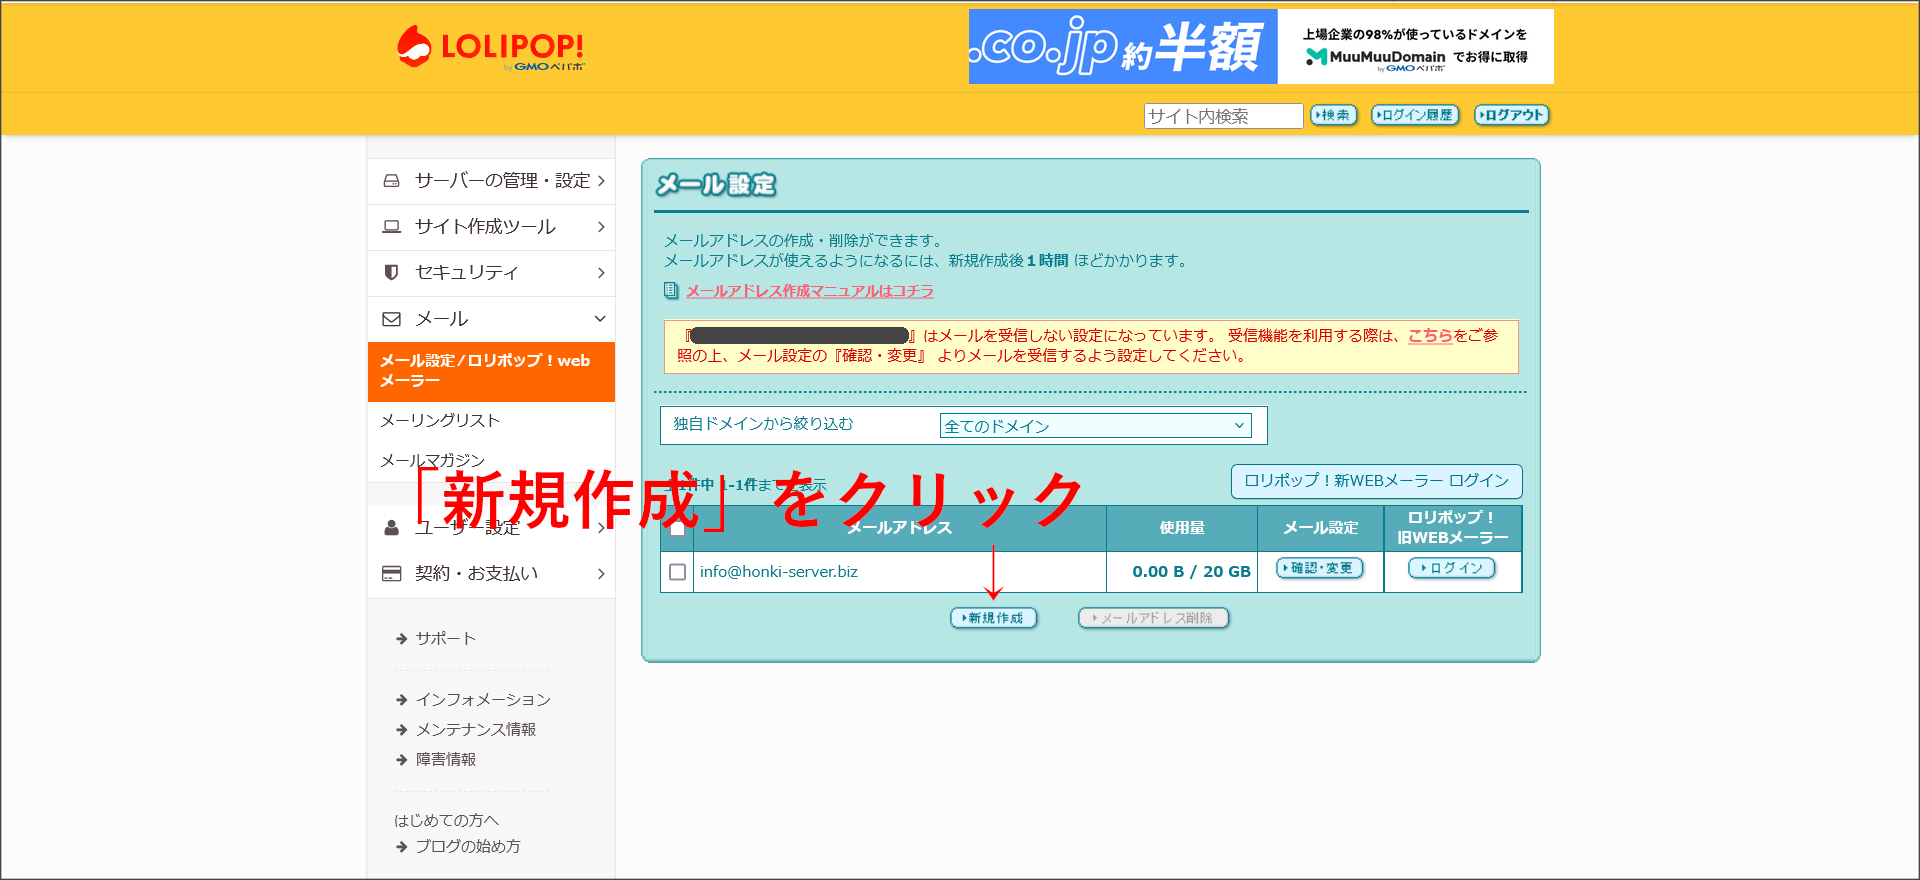Click the arrow icon beside サポート
Image resolution: width=1920 pixels, height=880 pixels.
[401, 639]
